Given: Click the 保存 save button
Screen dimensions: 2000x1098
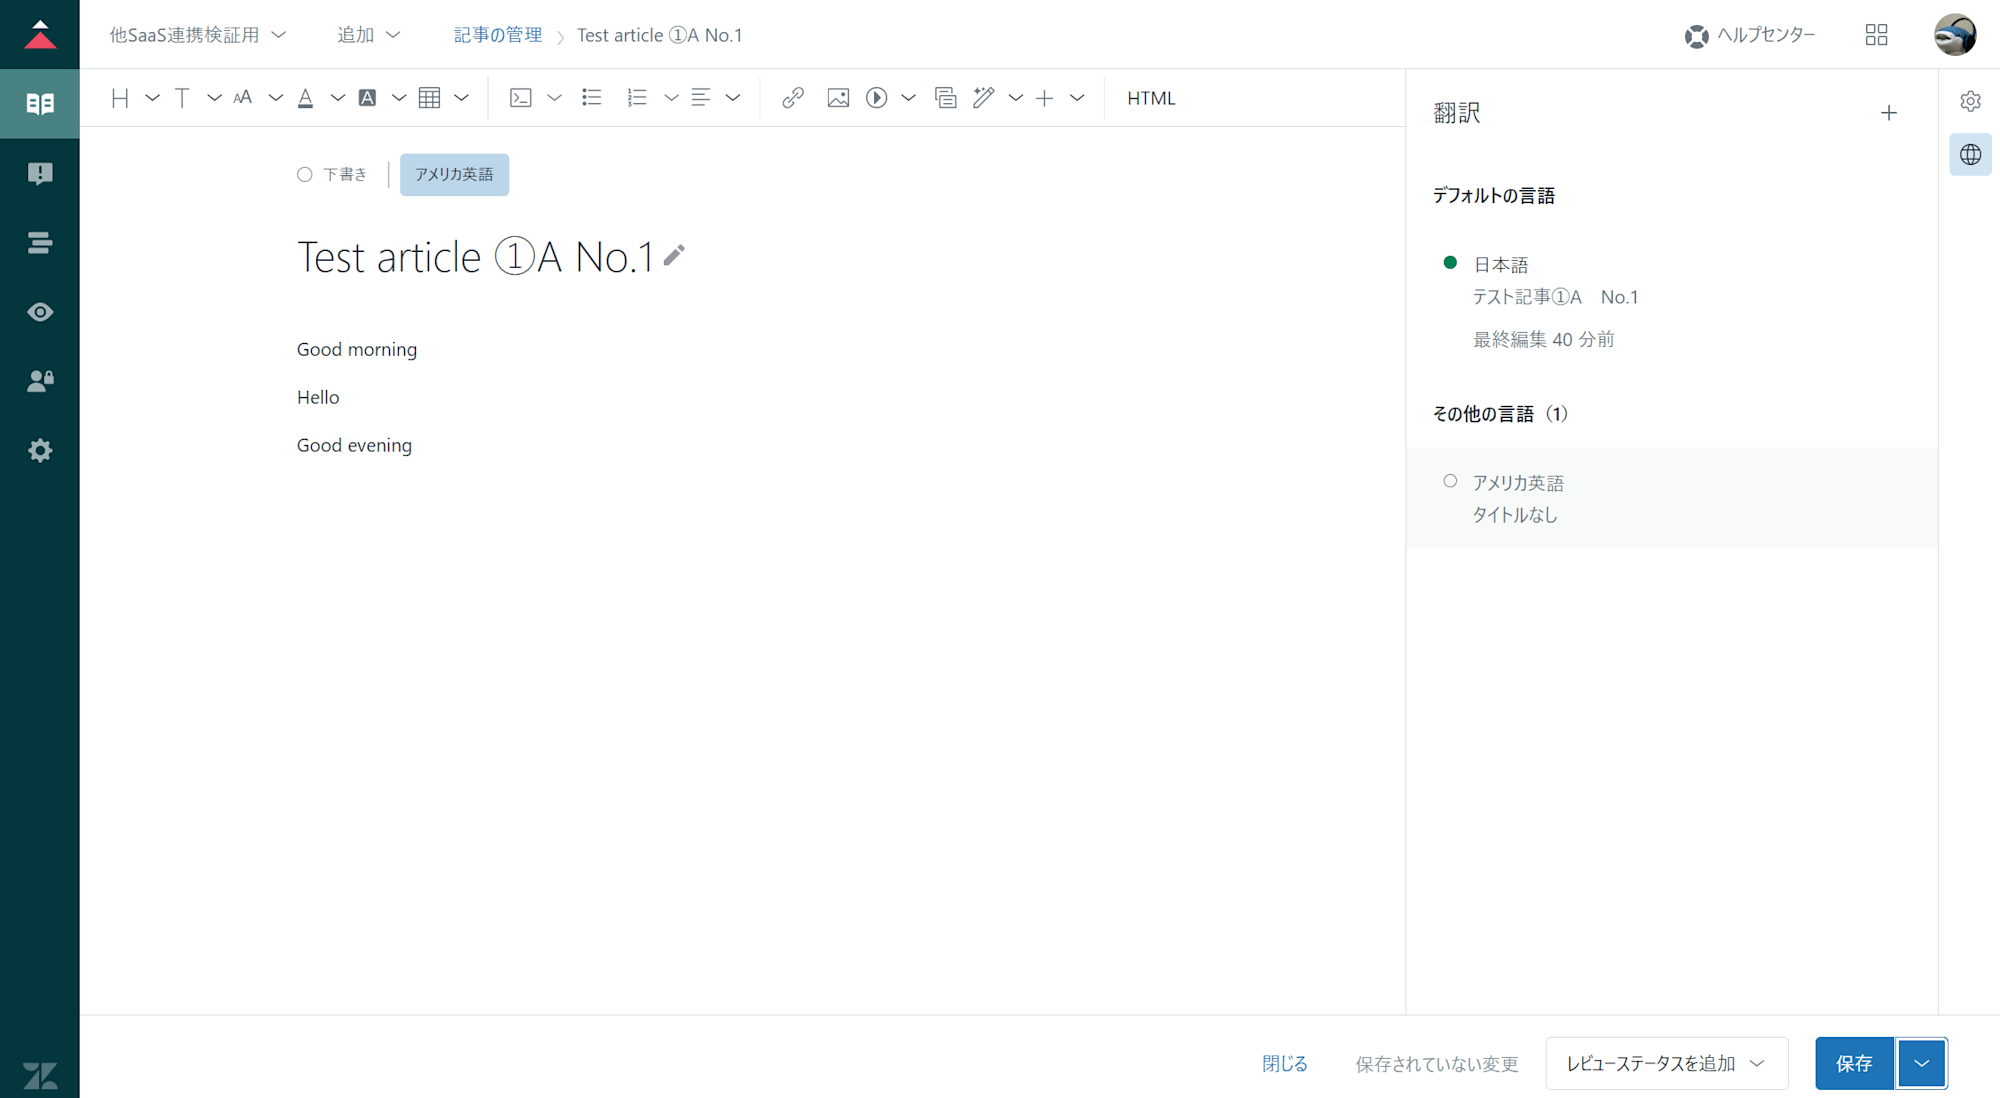Looking at the screenshot, I should tap(1854, 1064).
